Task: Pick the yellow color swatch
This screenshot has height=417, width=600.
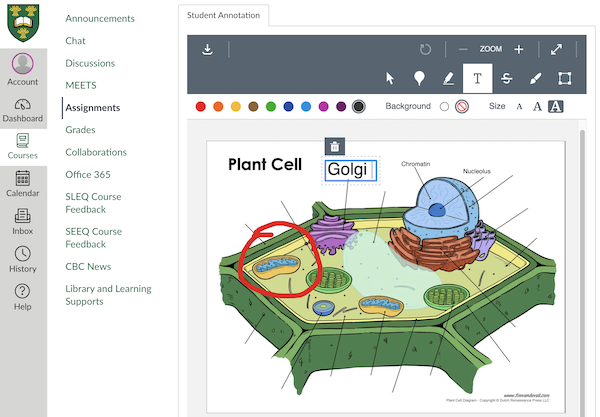Action: pos(236,106)
